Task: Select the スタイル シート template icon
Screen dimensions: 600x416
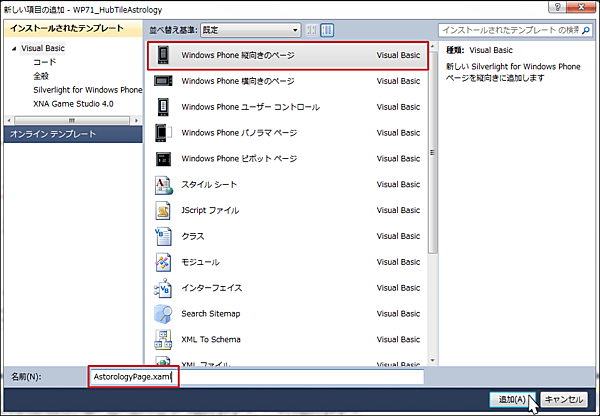Action: coord(163,184)
